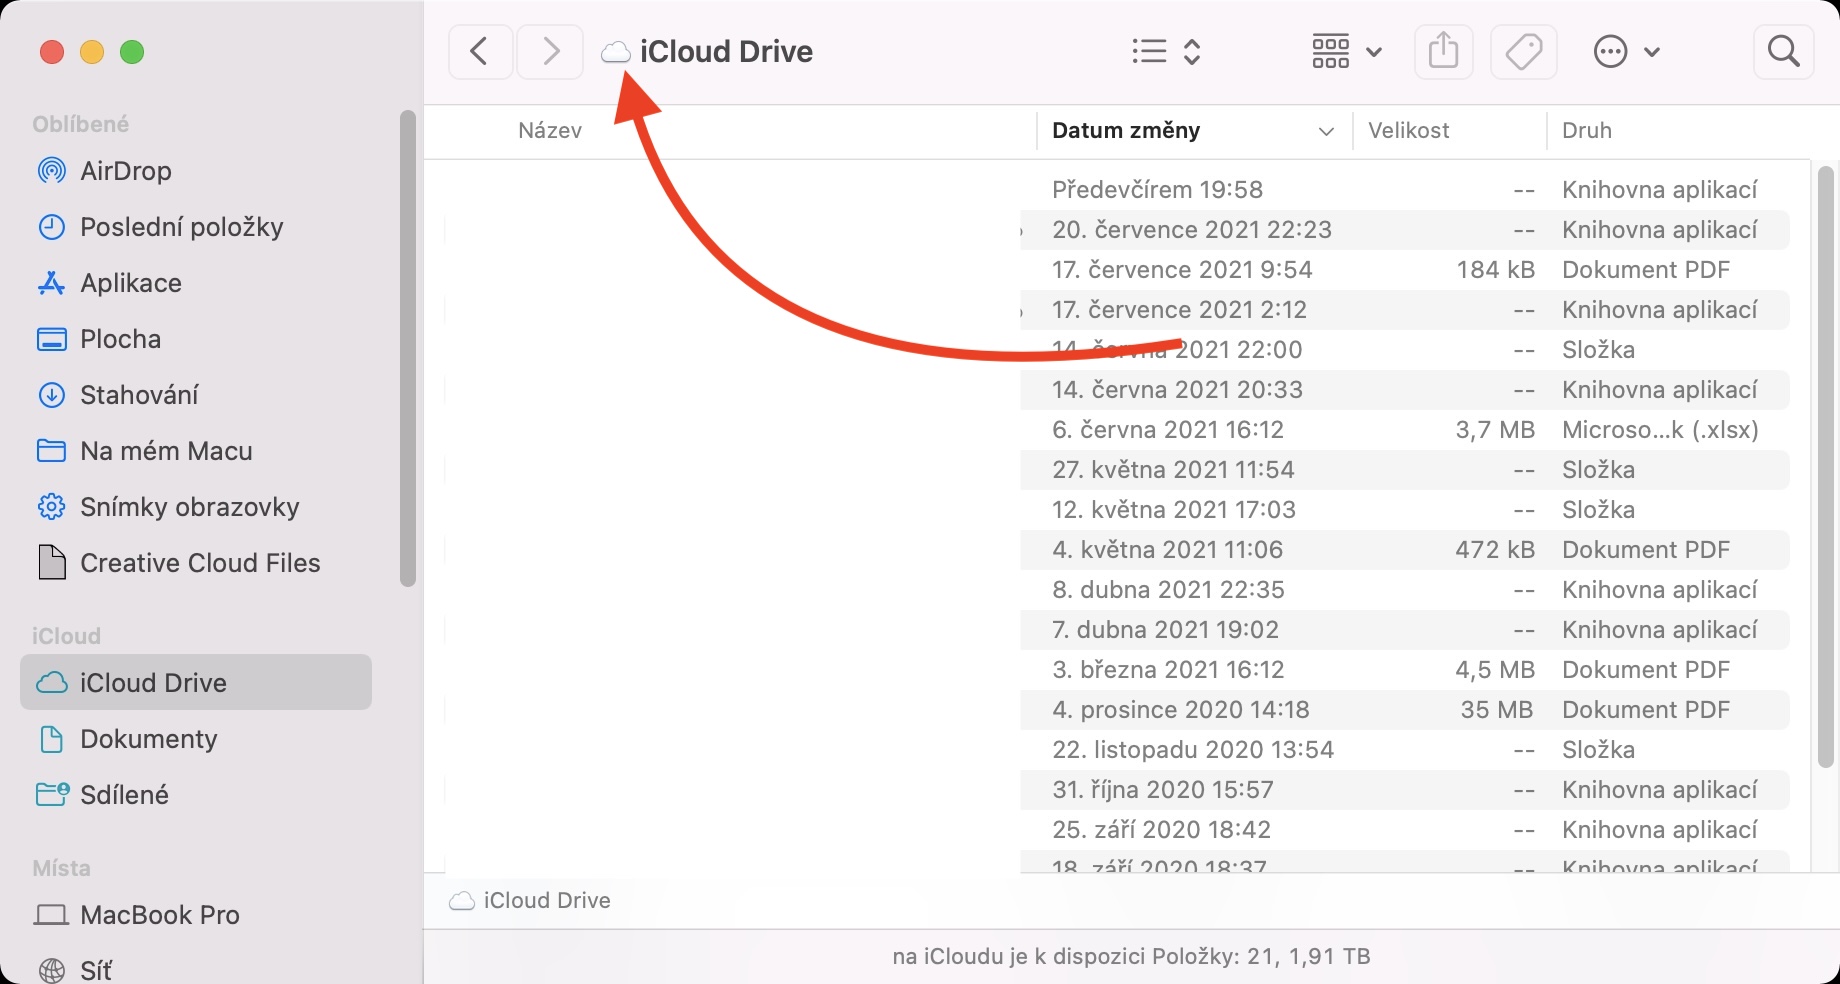1840x984 pixels.
Task: Click iCloud Drive in path bar
Action: coord(546,901)
